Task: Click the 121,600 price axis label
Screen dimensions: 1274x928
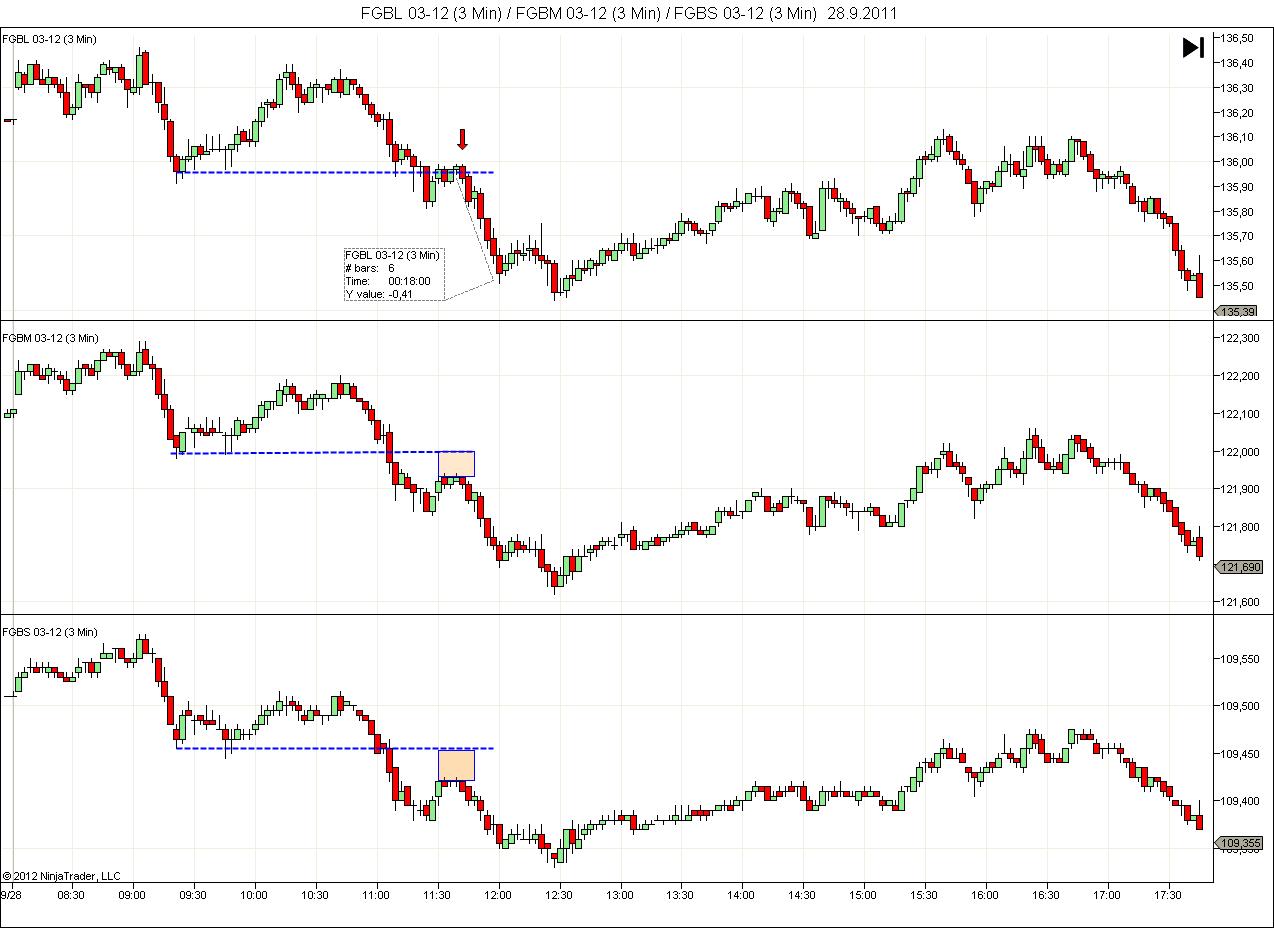Action: [1240, 602]
